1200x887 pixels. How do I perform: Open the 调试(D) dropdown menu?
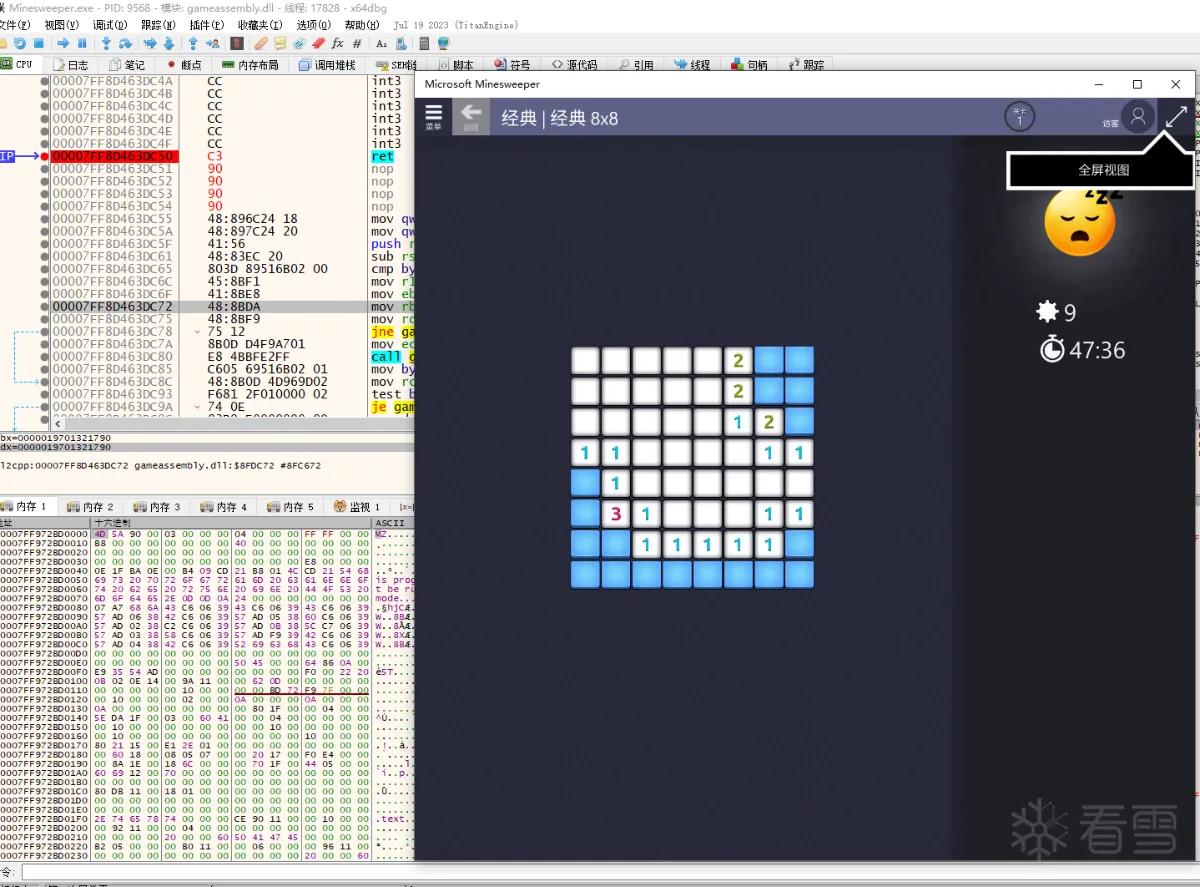(110, 24)
